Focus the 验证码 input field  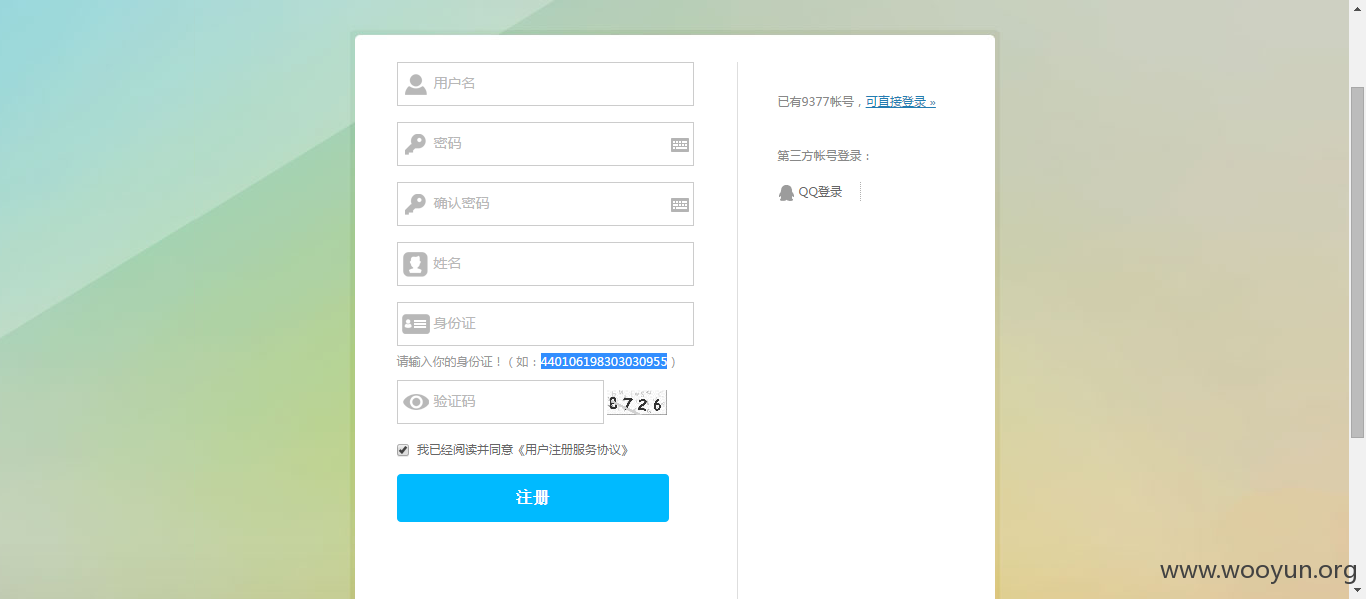click(500, 402)
